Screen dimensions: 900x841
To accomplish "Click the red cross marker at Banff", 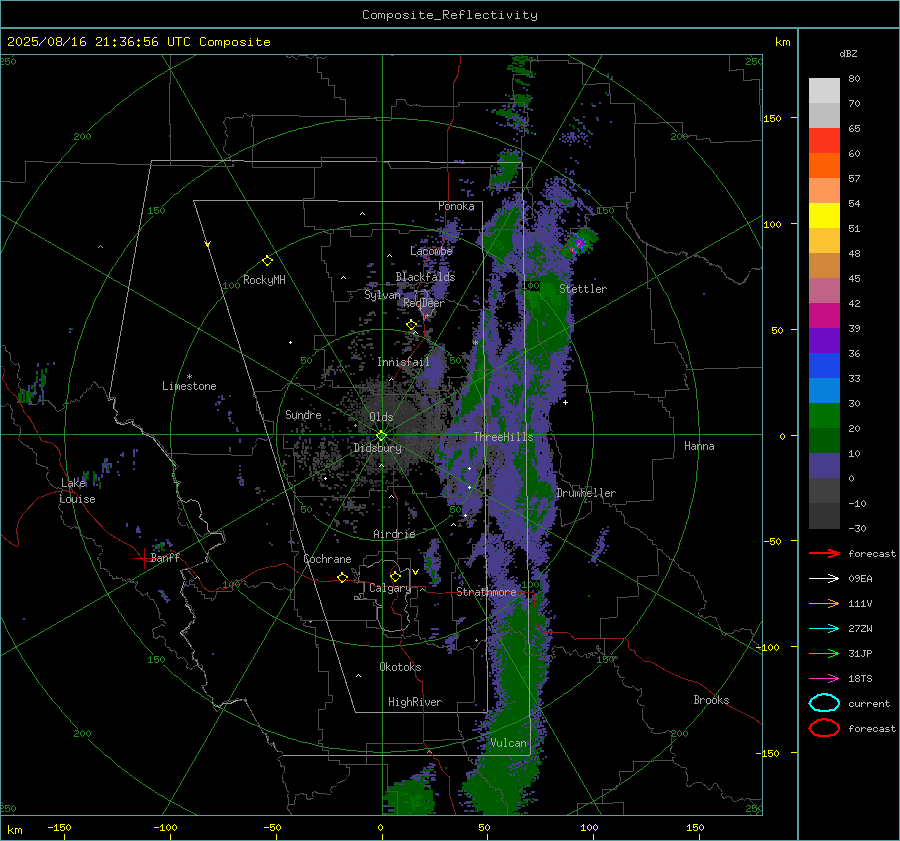I will click(x=143, y=558).
